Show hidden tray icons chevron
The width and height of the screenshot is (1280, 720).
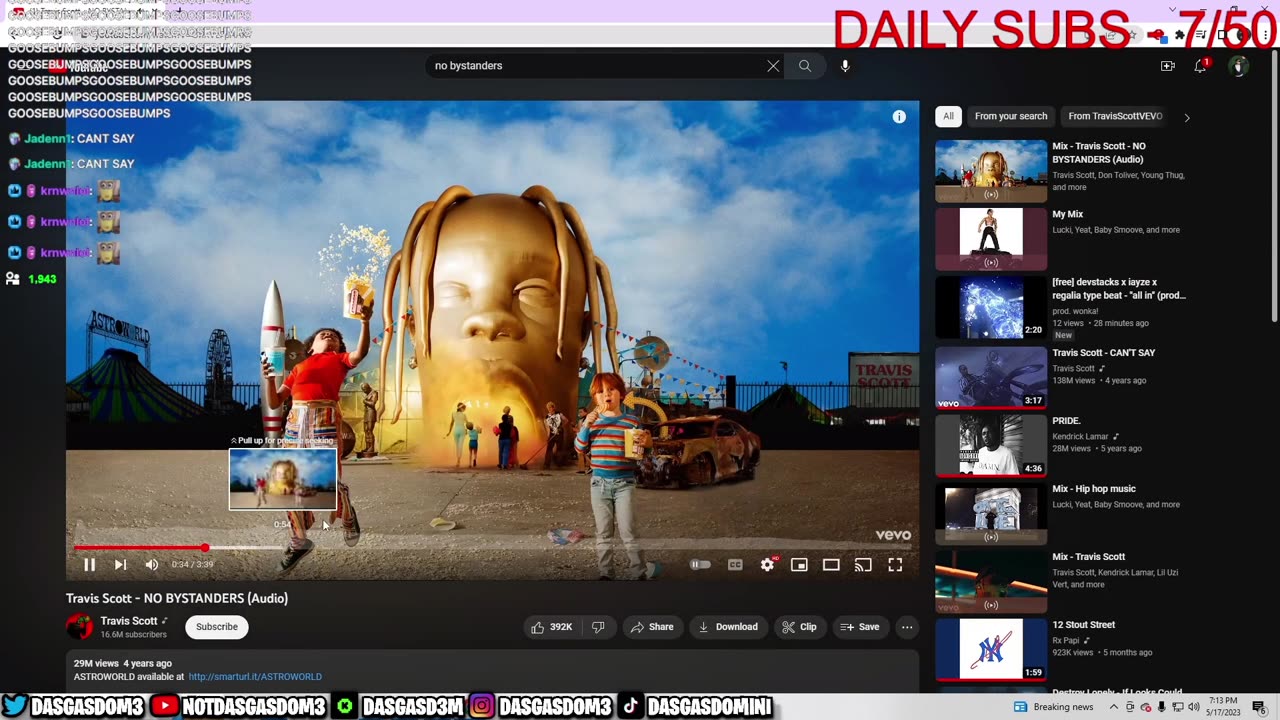pyautogui.click(x=1114, y=707)
